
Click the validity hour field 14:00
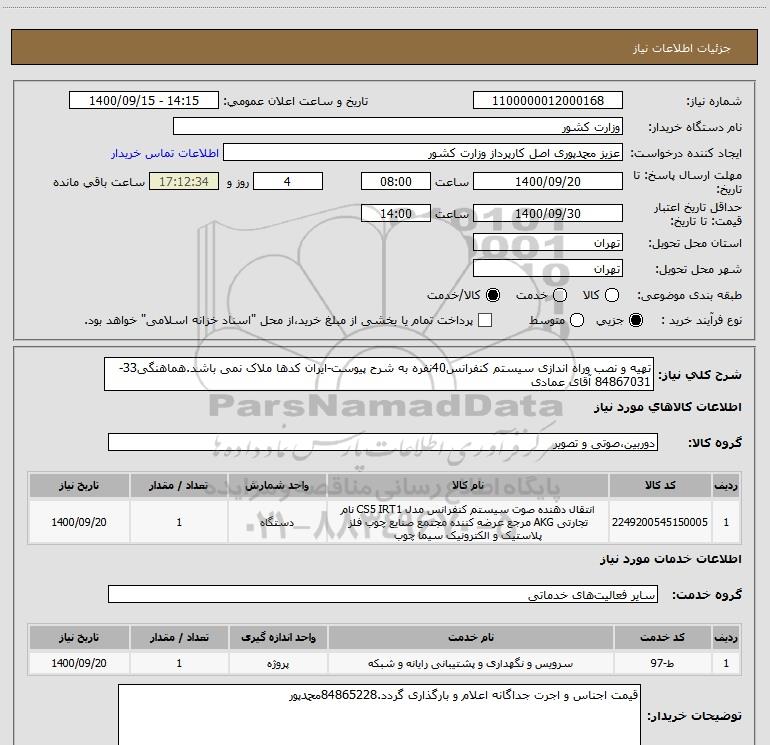click(x=396, y=213)
